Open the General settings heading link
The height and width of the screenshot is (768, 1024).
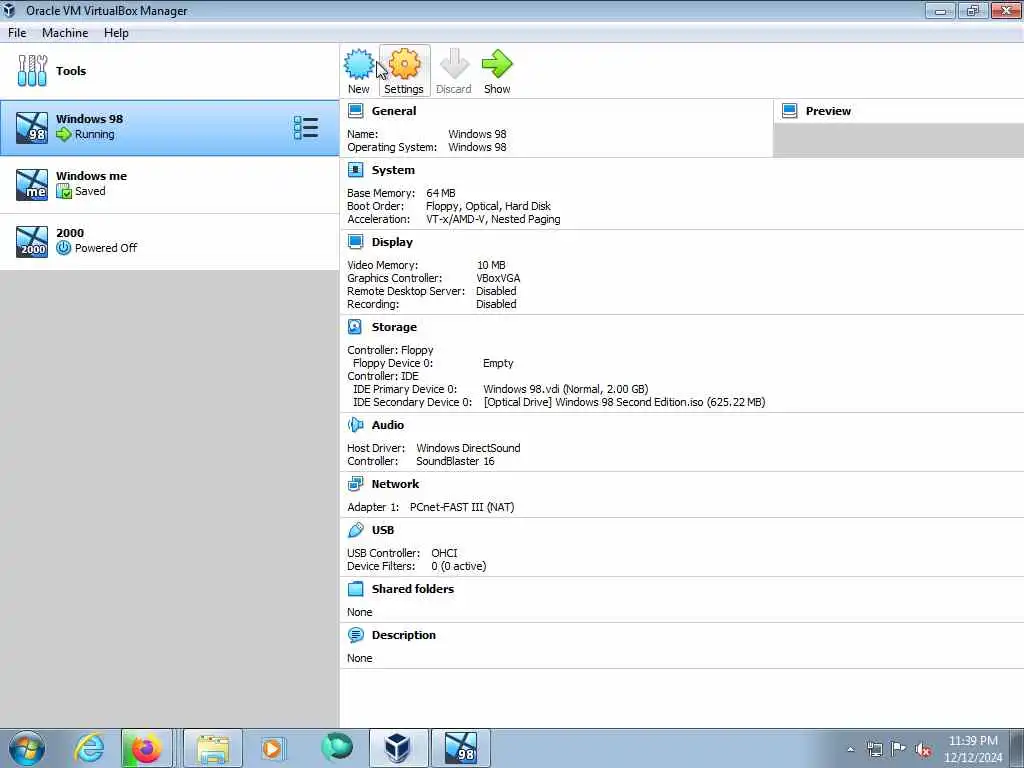pyautogui.click(x=394, y=111)
